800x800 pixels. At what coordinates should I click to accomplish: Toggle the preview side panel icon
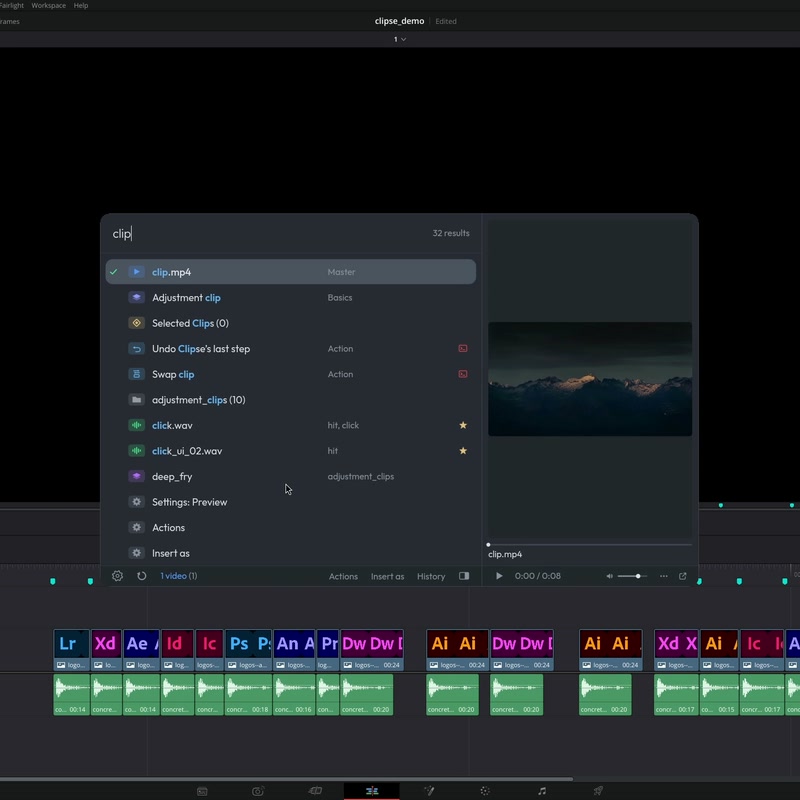464,576
